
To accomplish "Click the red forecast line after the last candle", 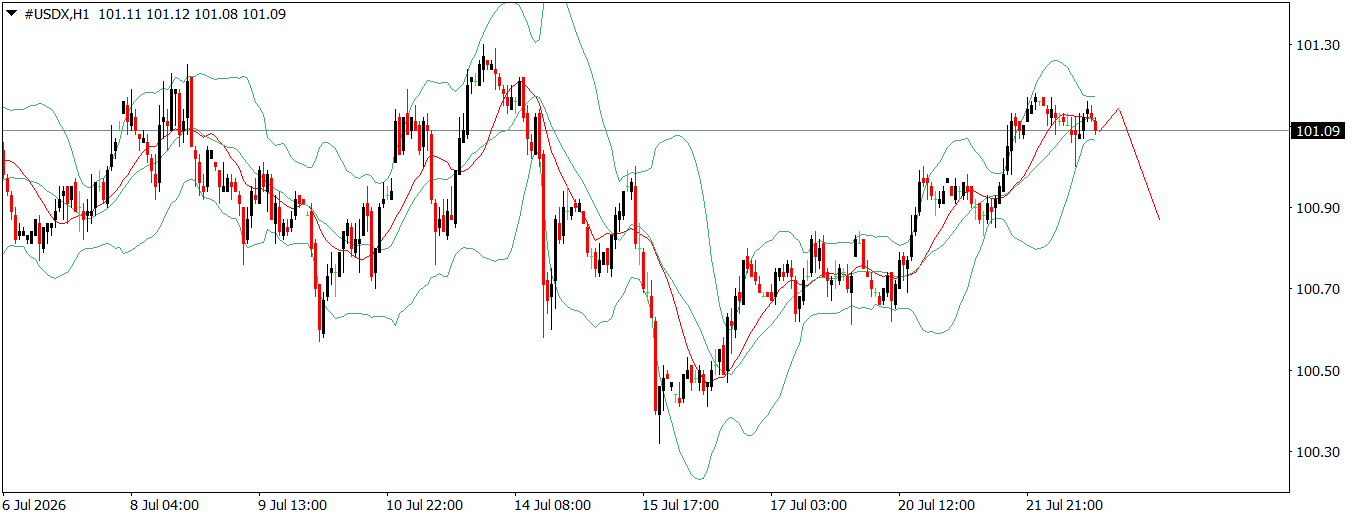I will [1138, 162].
